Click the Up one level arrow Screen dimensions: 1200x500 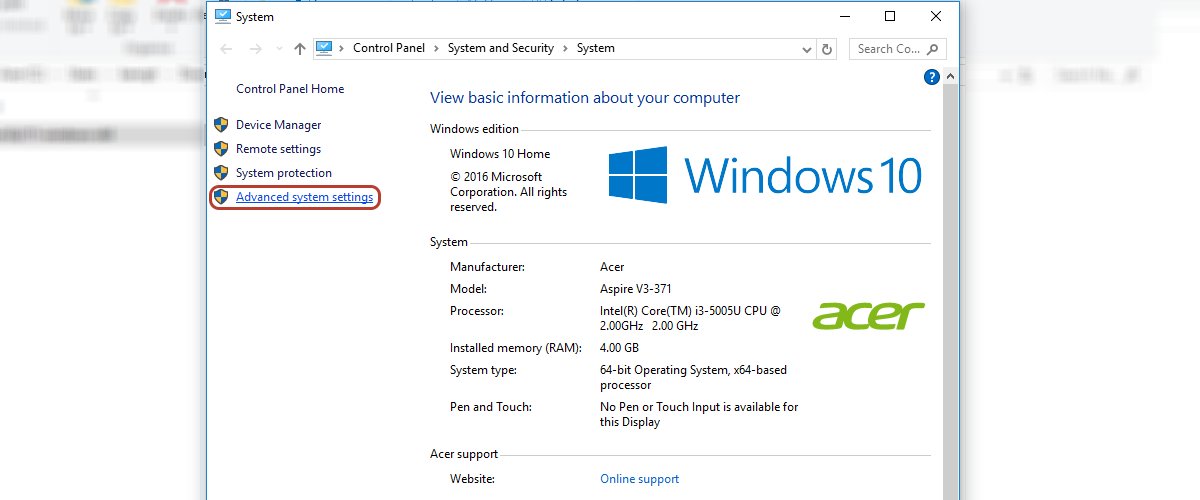pyautogui.click(x=300, y=48)
